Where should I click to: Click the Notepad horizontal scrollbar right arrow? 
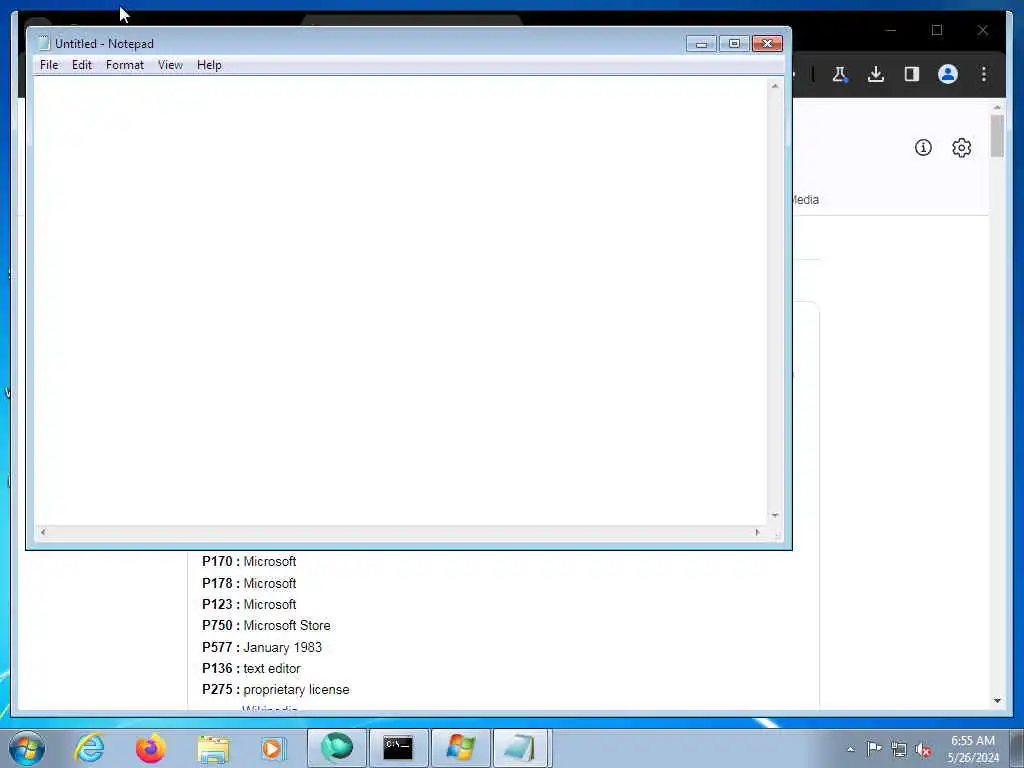point(758,532)
